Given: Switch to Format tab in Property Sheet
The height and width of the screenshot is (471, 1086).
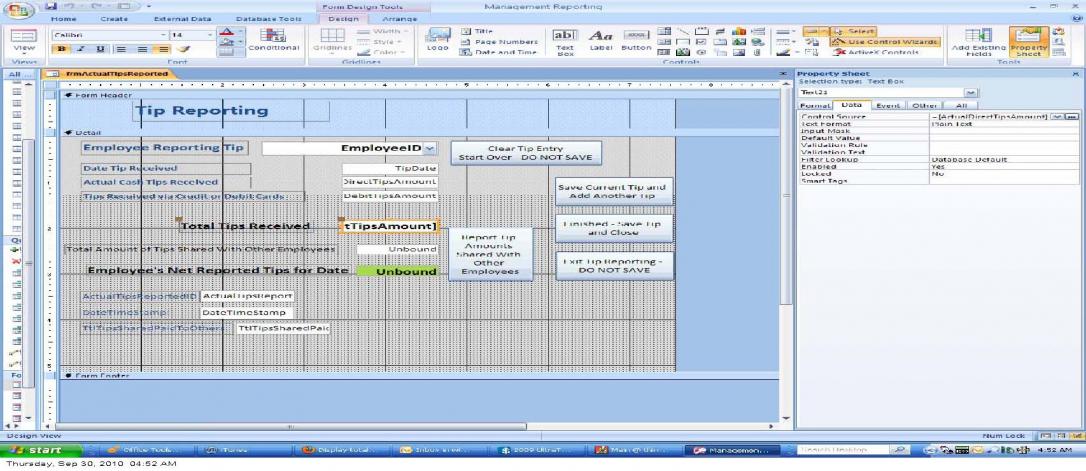Looking at the screenshot, I should (x=814, y=105).
